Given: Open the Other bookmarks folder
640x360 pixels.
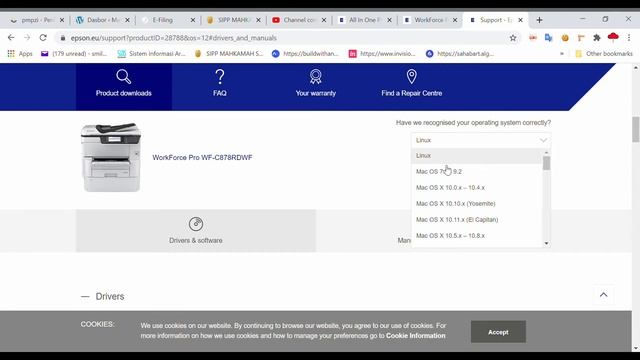Looking at the screenshot, I should [604, 53].
